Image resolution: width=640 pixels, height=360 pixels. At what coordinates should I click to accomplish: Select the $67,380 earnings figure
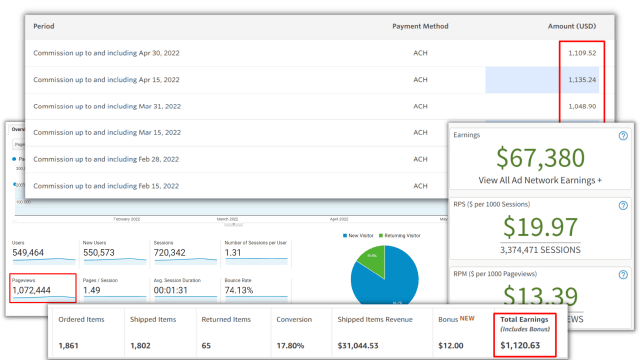pyautogui.click(x=540, y=158)
